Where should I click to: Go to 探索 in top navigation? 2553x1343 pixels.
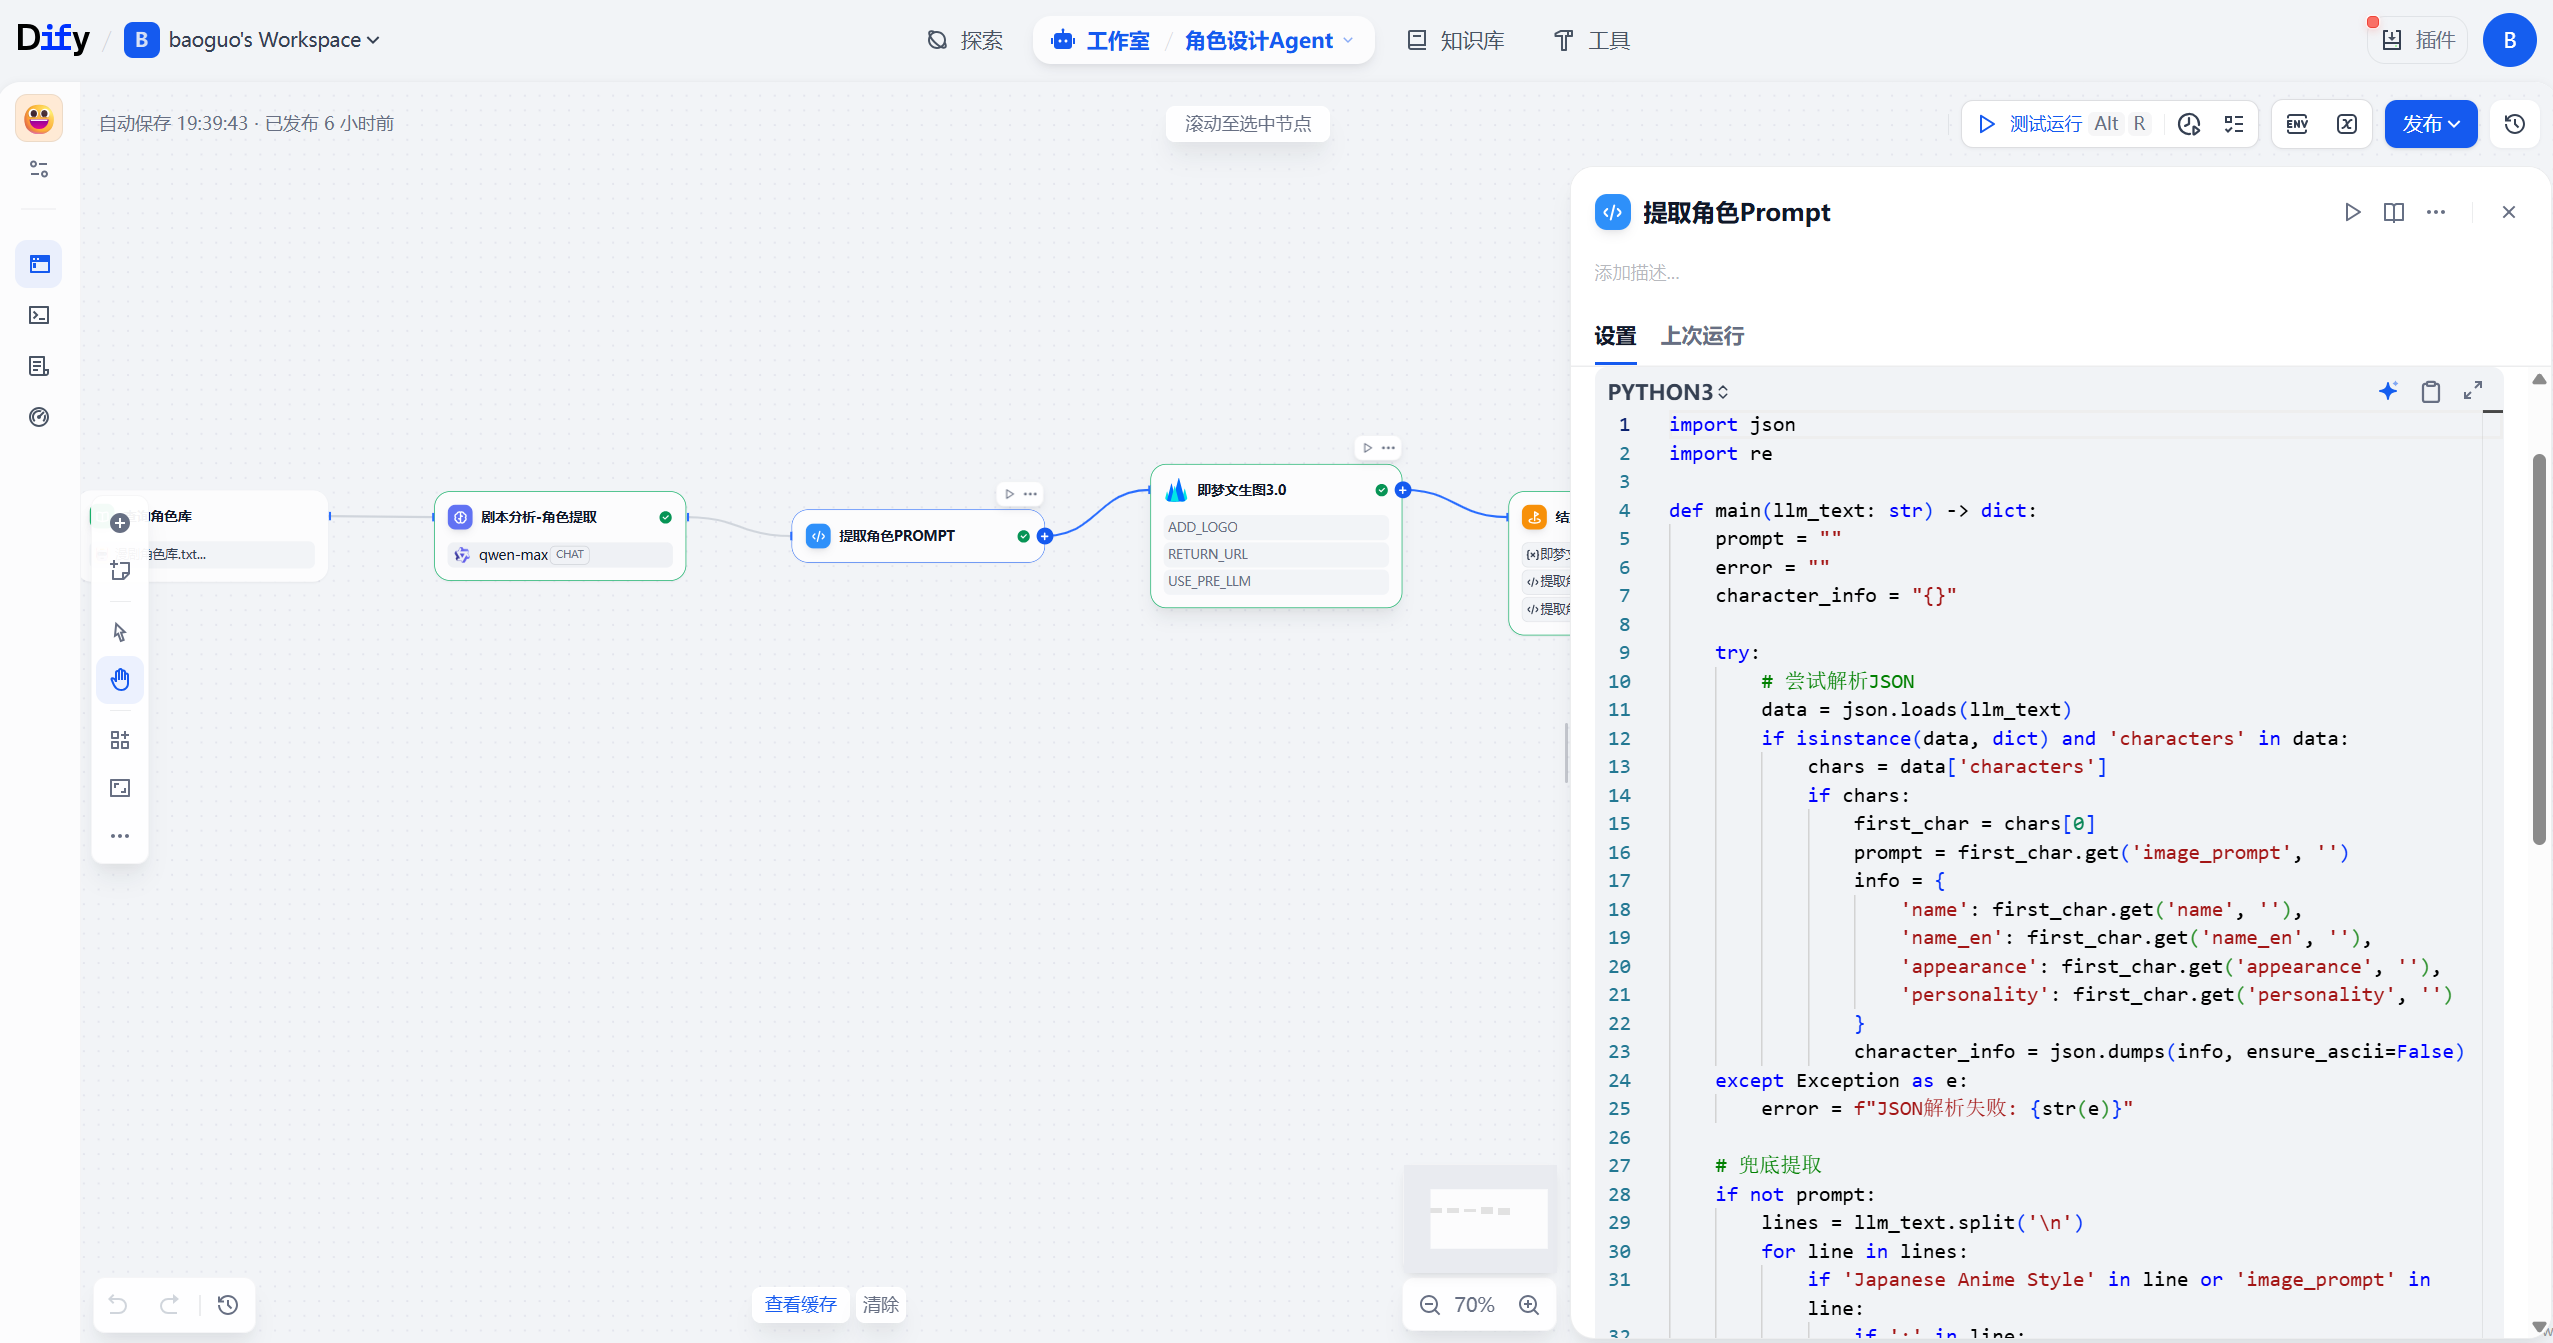(x=966, y=40)
